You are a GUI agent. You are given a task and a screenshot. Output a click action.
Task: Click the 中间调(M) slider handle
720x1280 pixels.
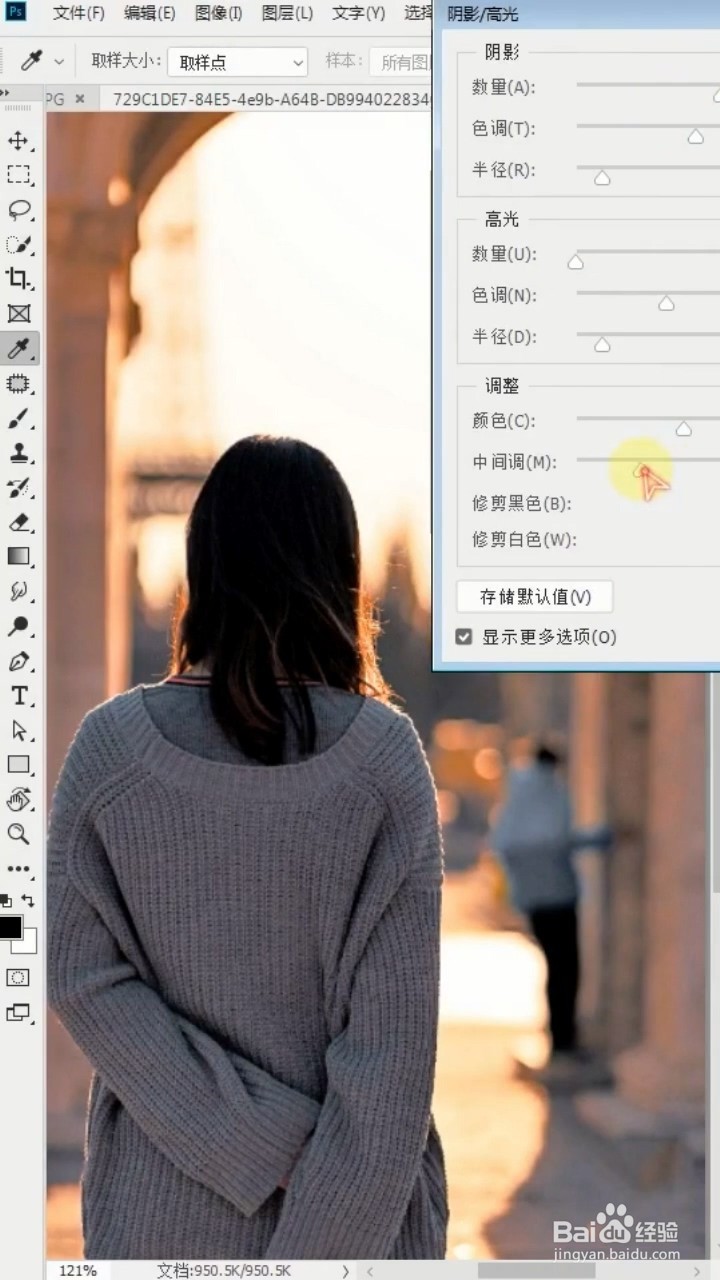click(641, 470)
